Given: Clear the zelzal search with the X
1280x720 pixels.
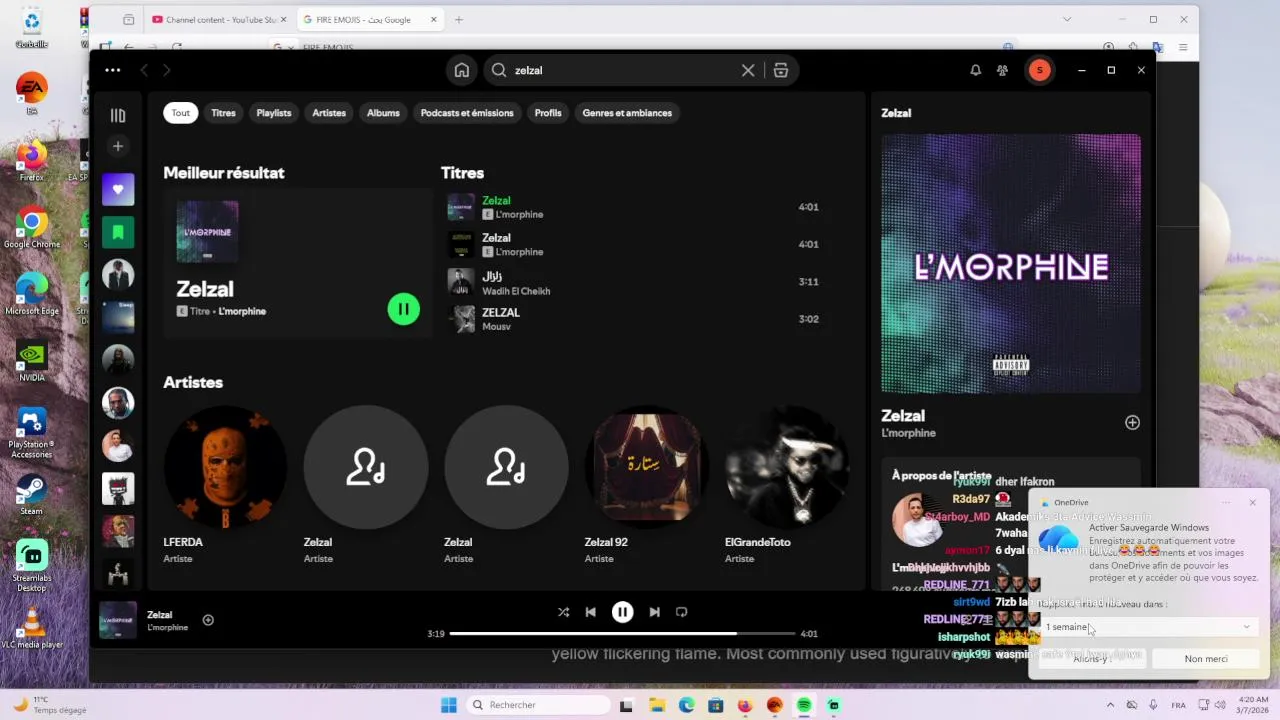Looking at the screenshot, I should [748, 70].
